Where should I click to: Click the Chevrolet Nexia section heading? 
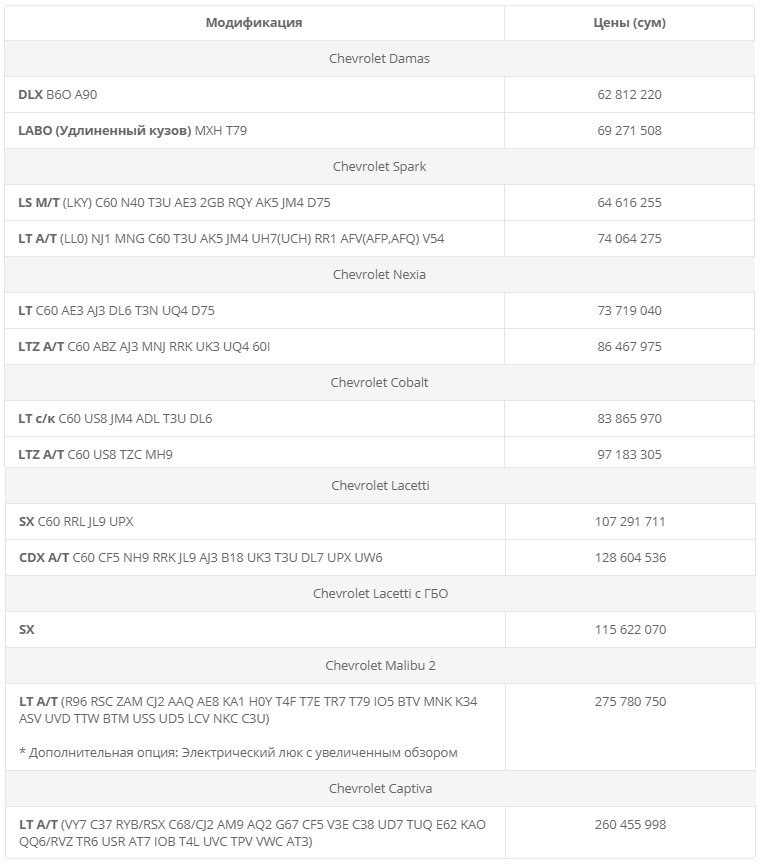tap(379, 274)
